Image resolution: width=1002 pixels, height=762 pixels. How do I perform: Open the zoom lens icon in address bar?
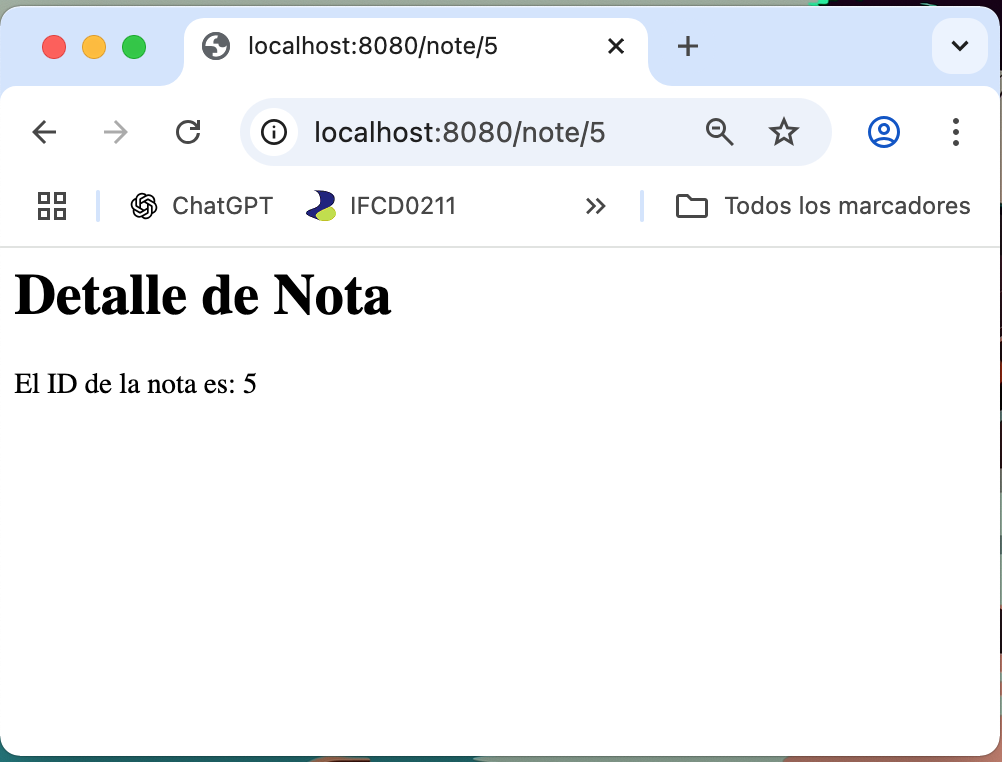719,131
